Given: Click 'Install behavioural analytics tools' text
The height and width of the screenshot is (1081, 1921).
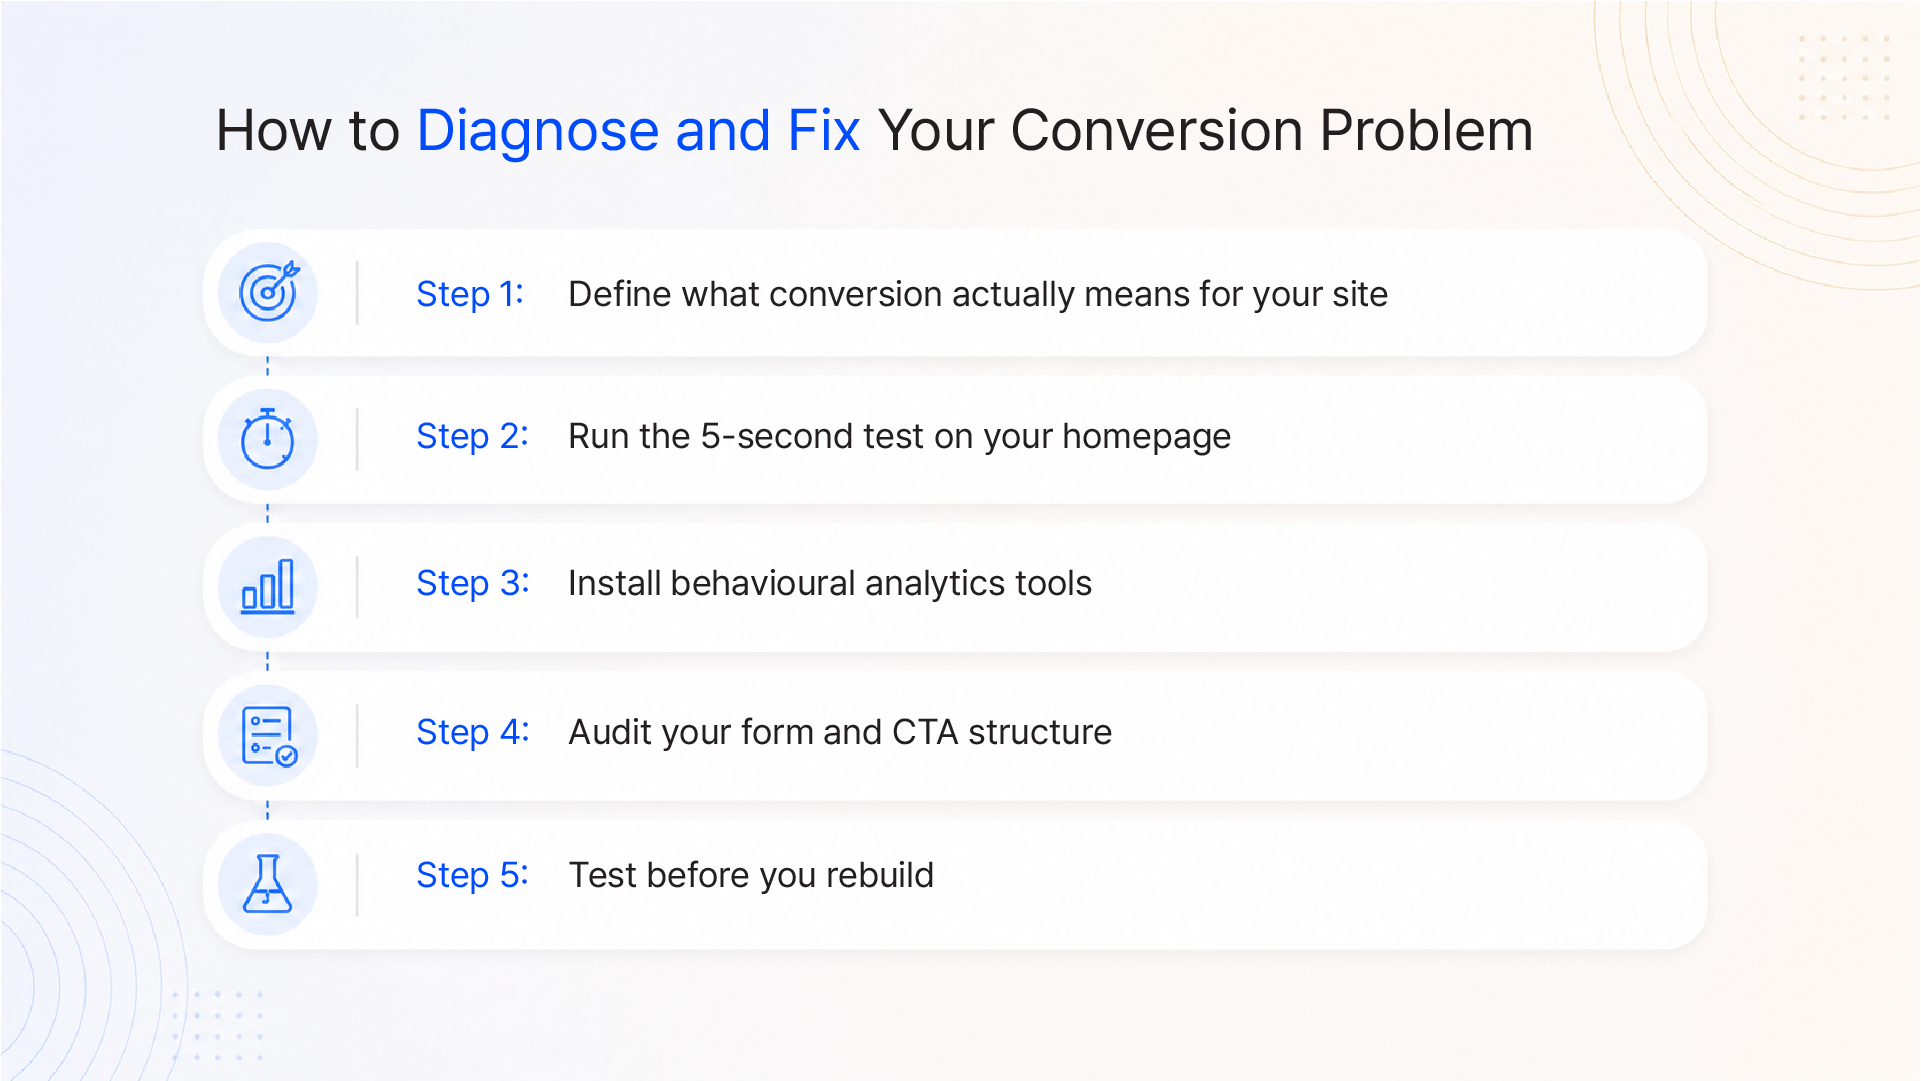Looking at the screenshot, I should tap(830, 583).
